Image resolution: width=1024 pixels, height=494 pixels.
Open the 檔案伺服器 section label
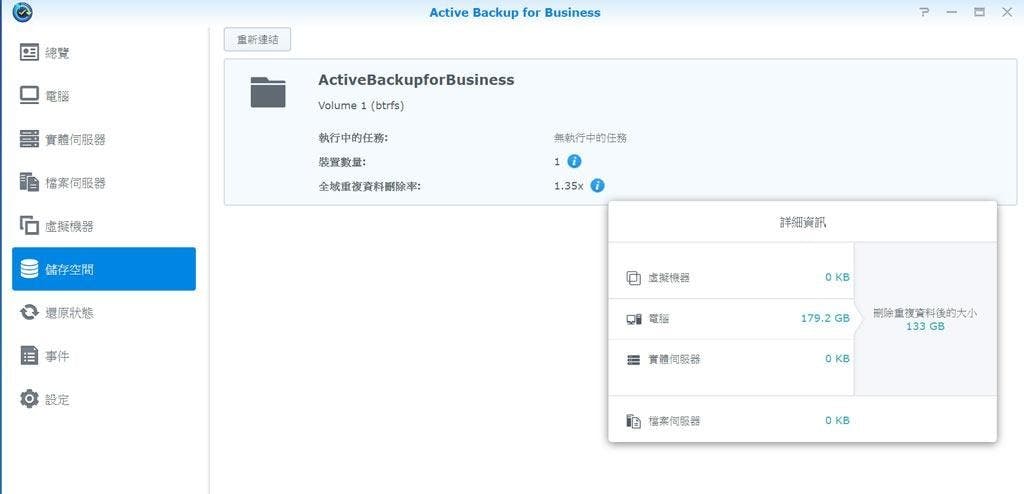tap(75, 183)
